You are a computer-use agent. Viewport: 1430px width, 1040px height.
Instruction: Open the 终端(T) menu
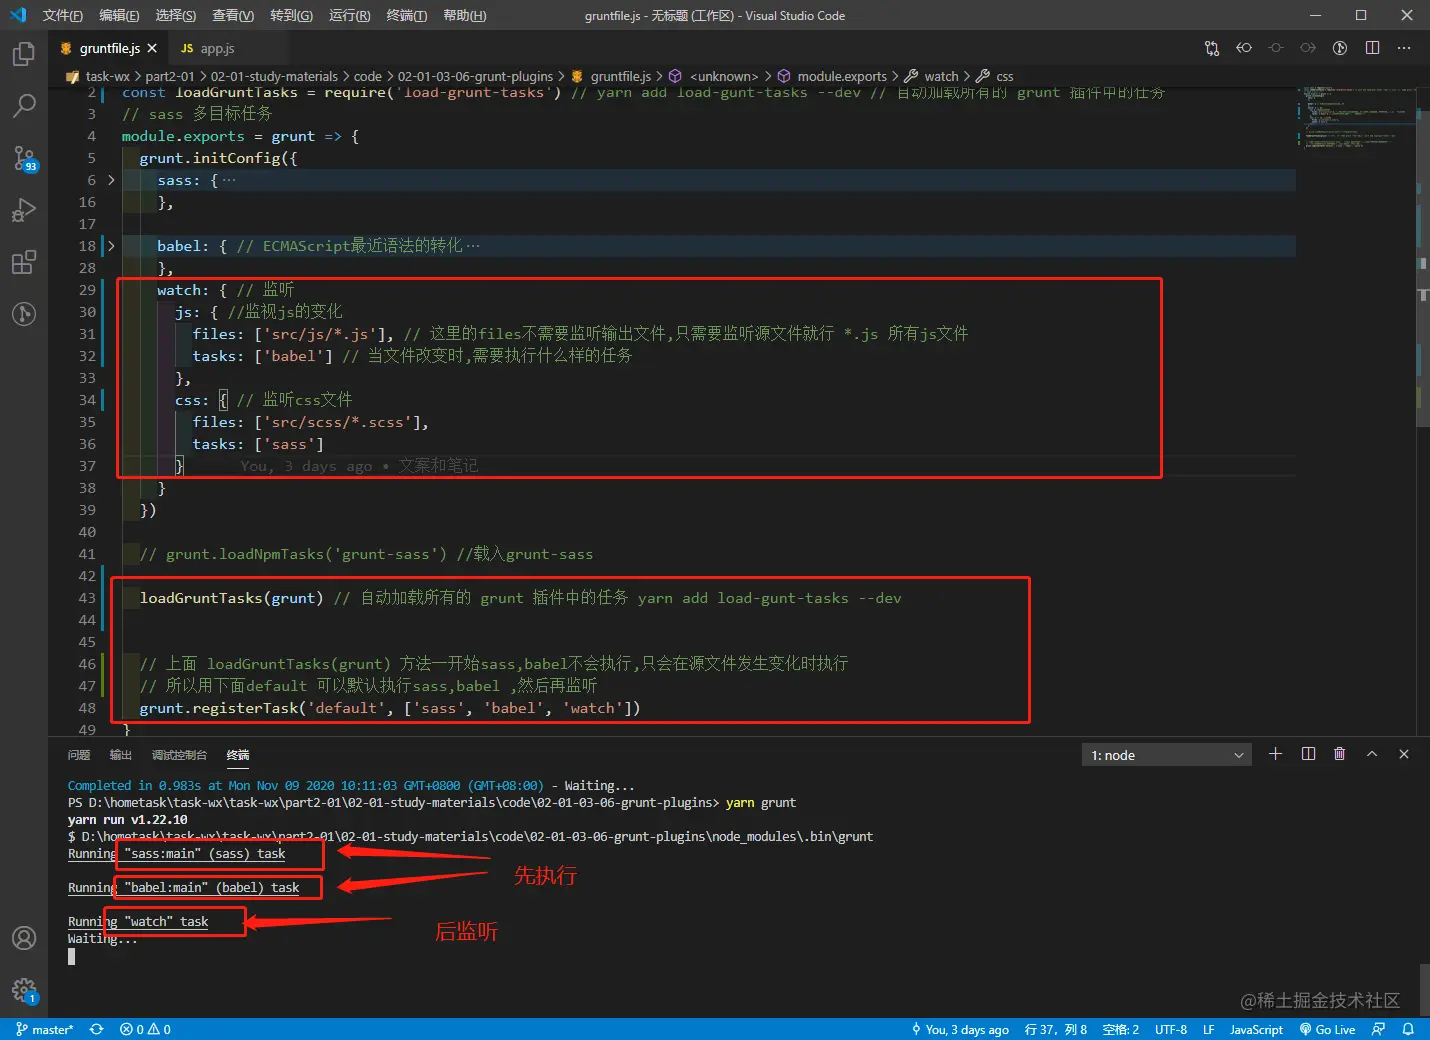click(407, 15)
